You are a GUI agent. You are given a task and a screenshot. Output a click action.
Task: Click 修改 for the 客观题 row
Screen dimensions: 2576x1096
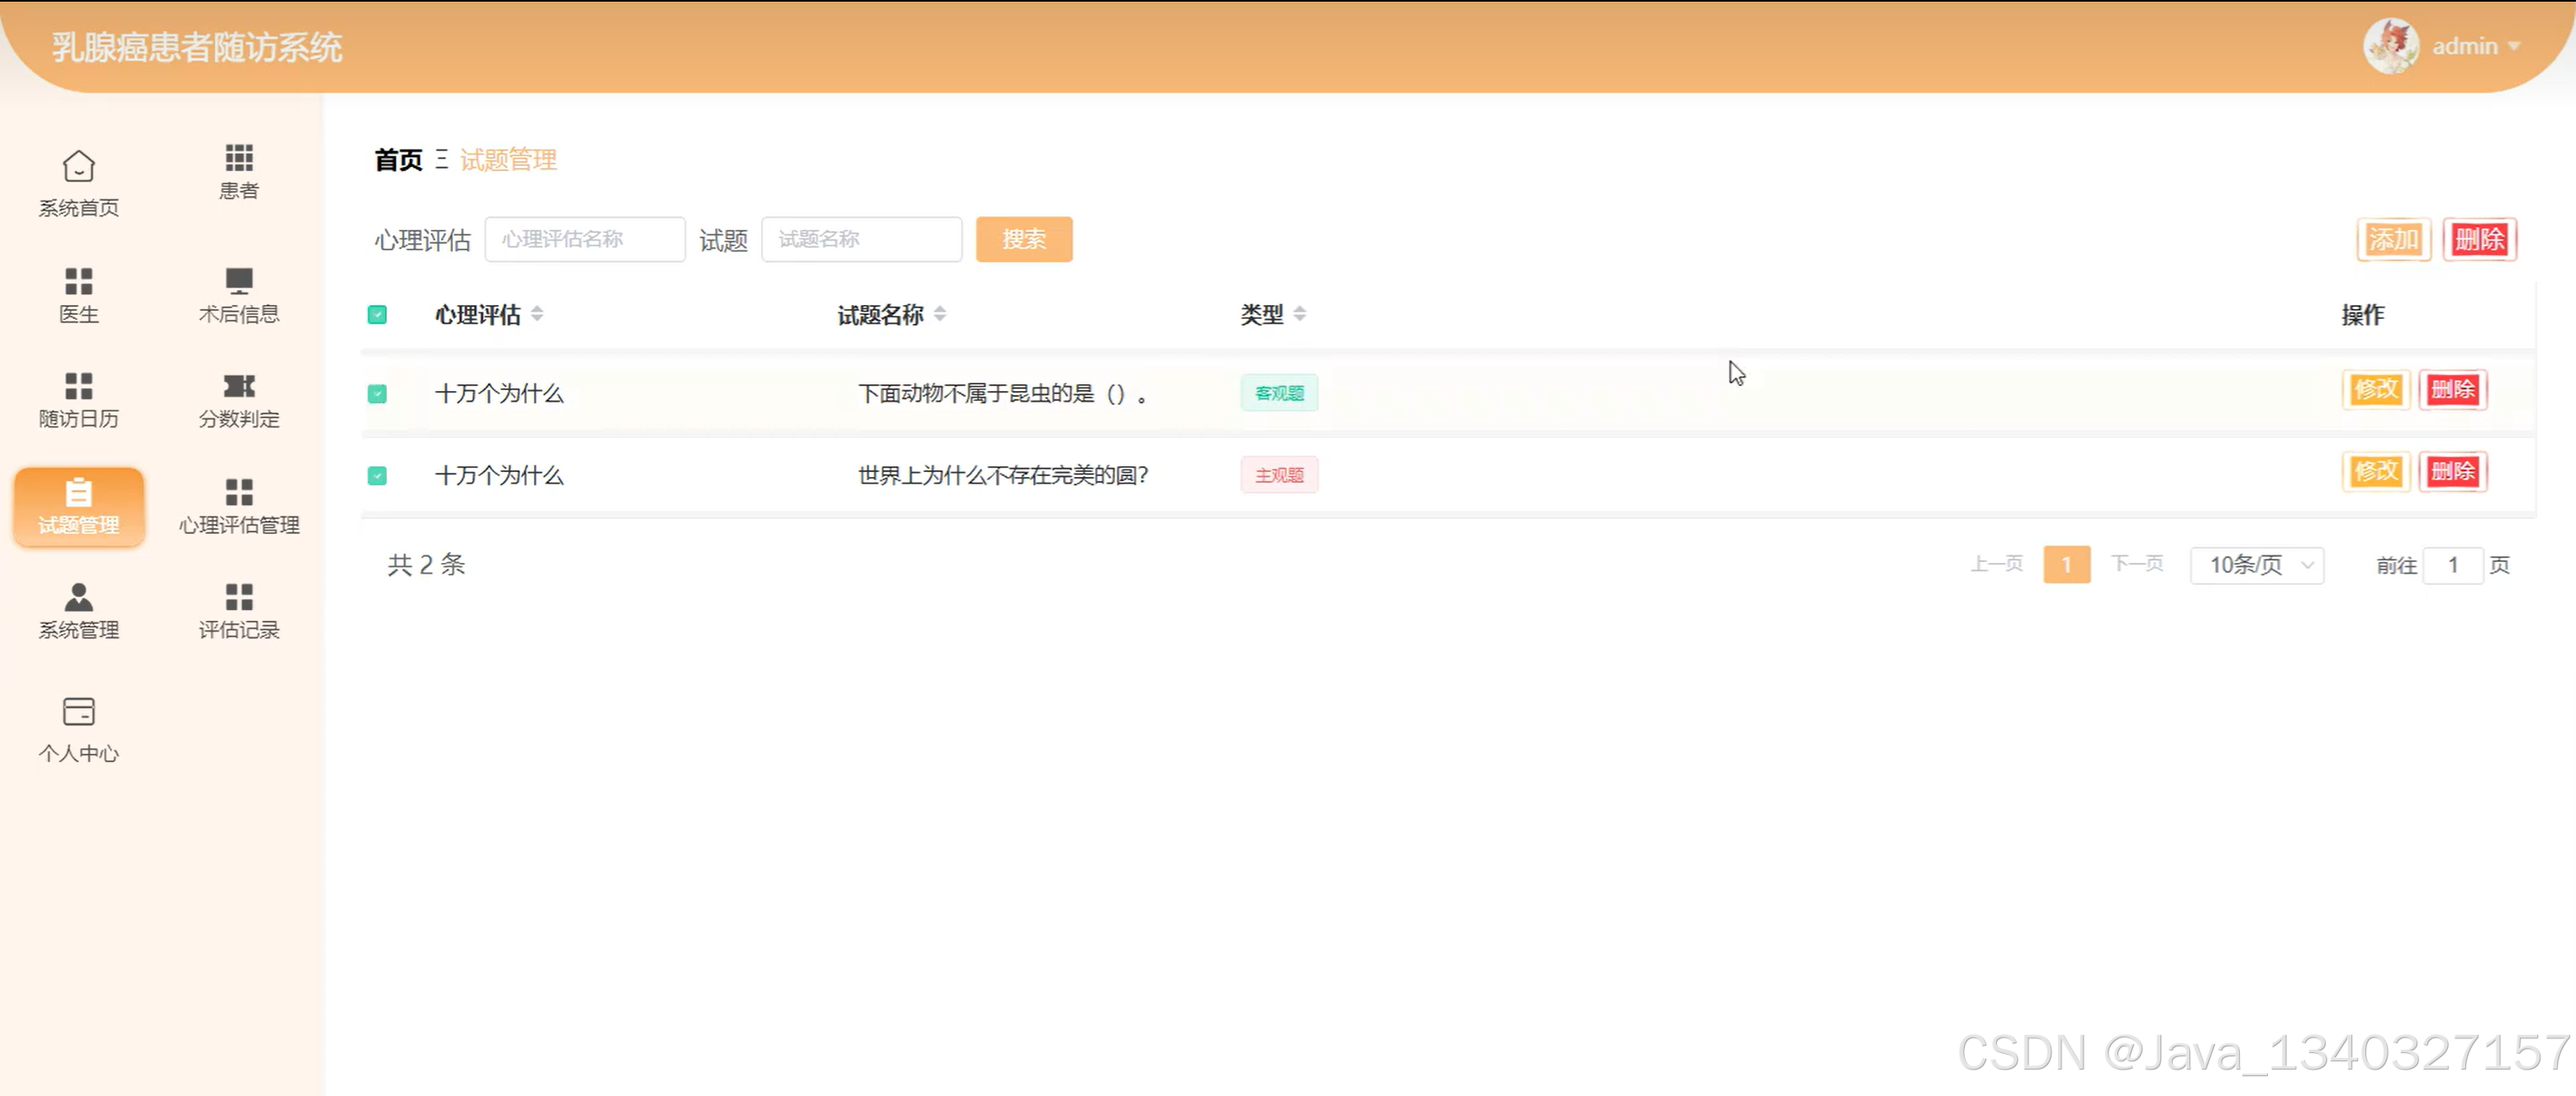tap(2376, 389)
